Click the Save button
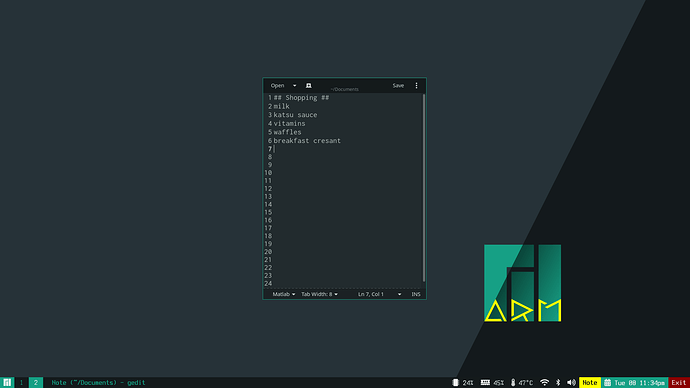Image resolution: width=690 pixels, height=388 pixels. pos(398,85)
